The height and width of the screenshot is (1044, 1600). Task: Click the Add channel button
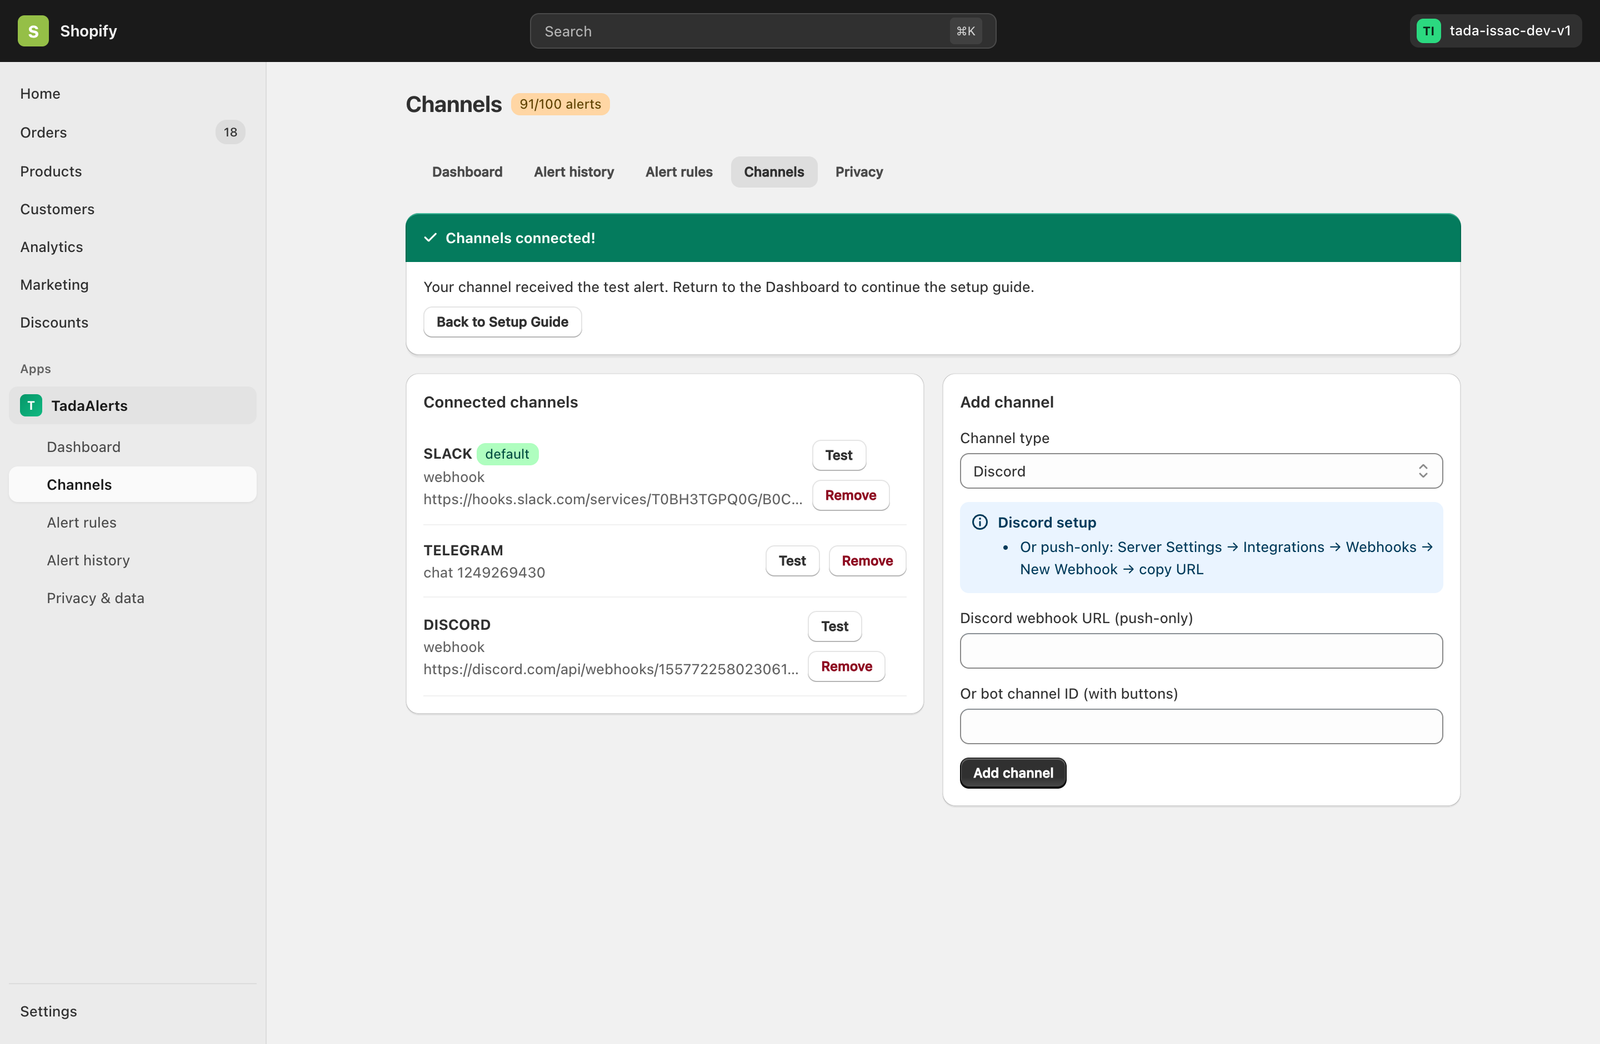(x=1013, y=773)
